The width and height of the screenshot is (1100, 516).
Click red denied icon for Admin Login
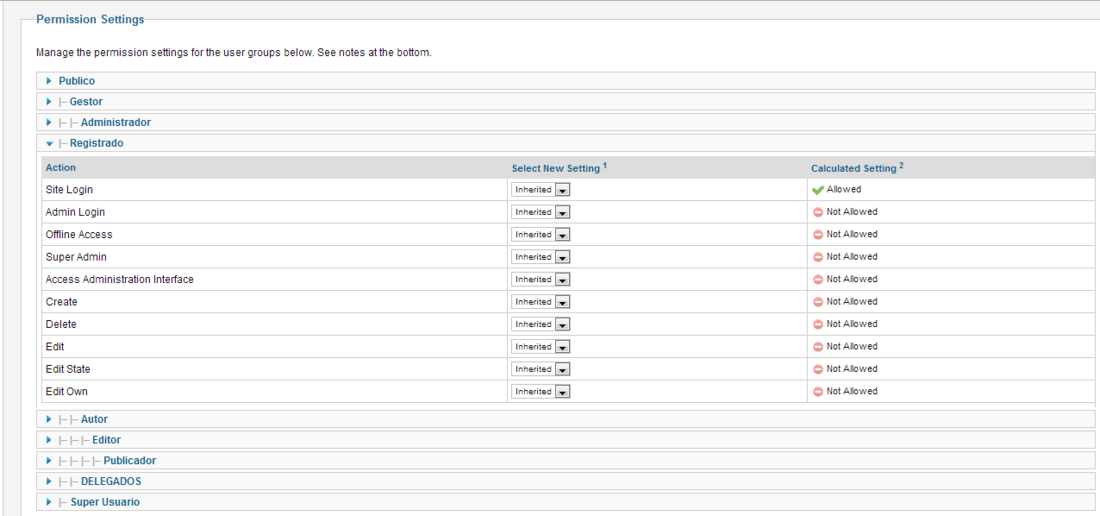[x=817, y=212]
